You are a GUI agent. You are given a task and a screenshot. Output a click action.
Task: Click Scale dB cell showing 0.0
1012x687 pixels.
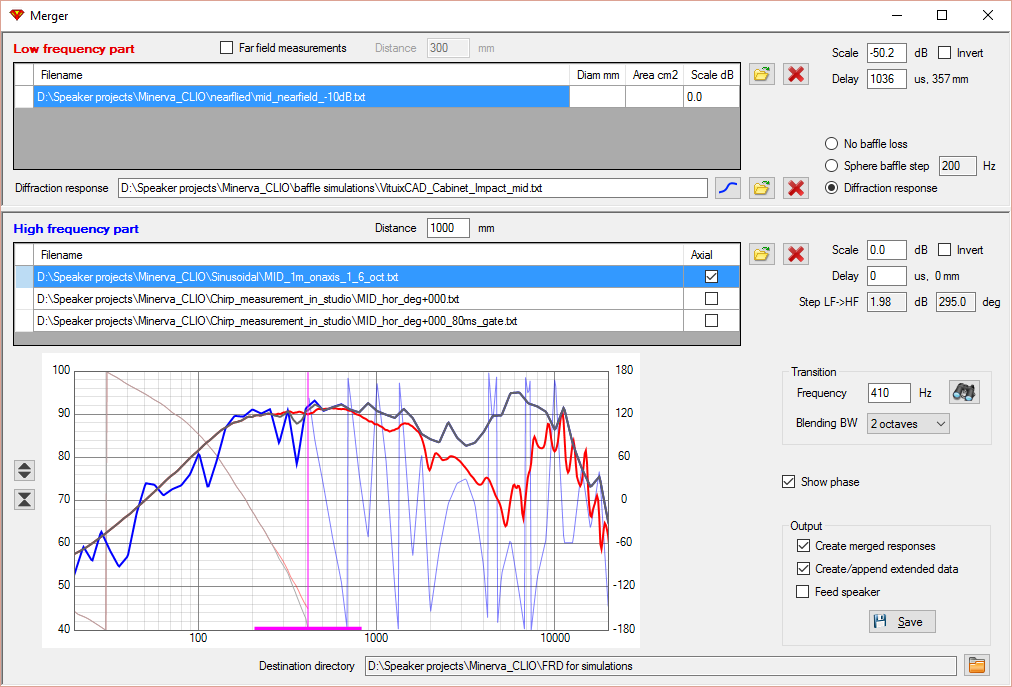coord(711,97)
